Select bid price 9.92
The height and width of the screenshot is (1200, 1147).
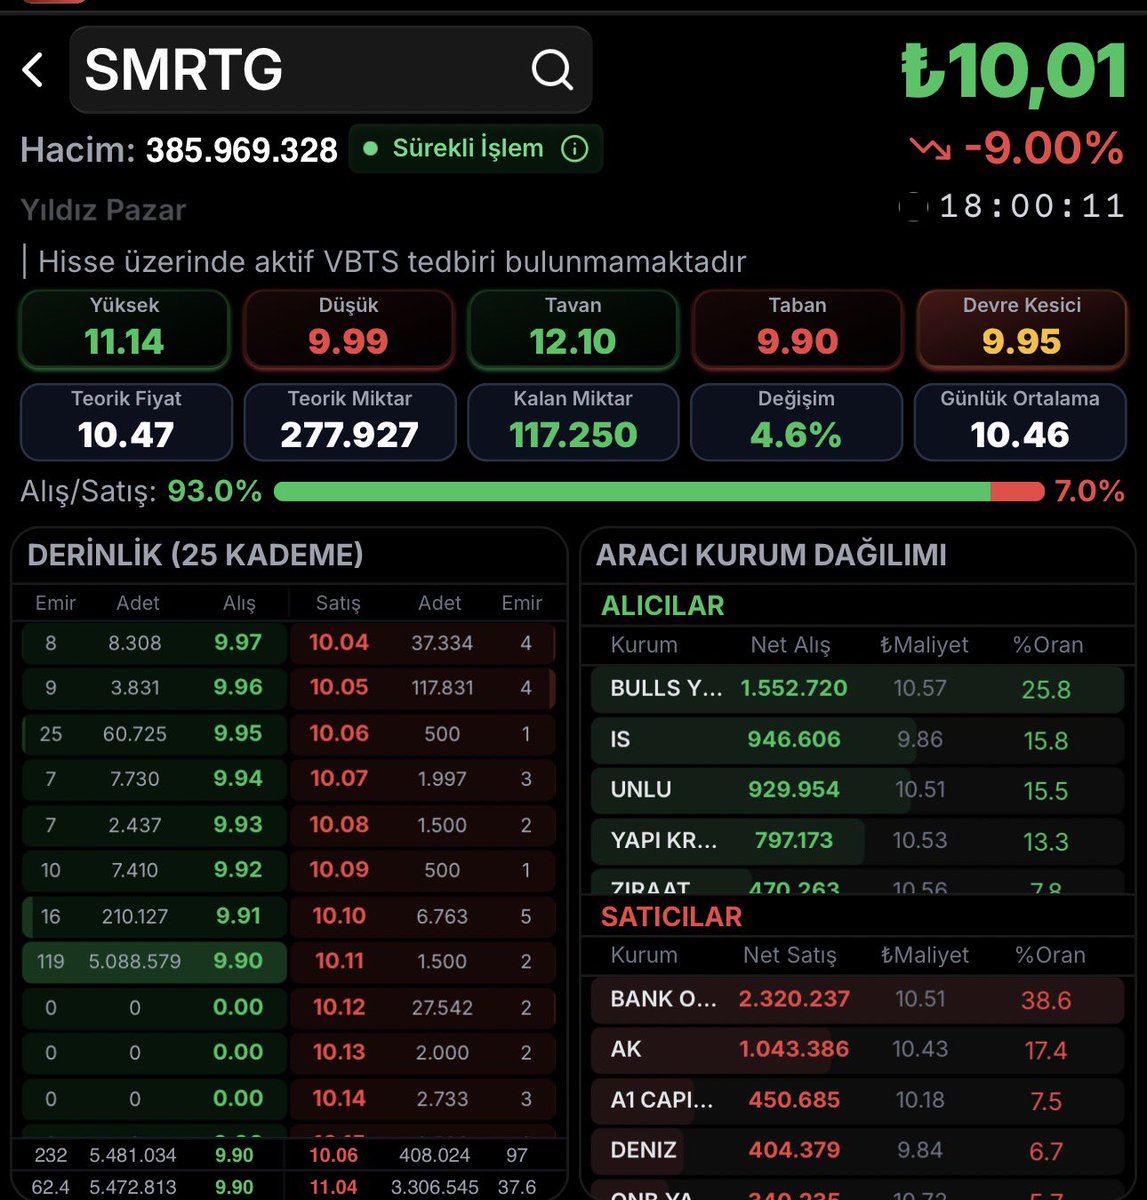[x=238, y=870]
